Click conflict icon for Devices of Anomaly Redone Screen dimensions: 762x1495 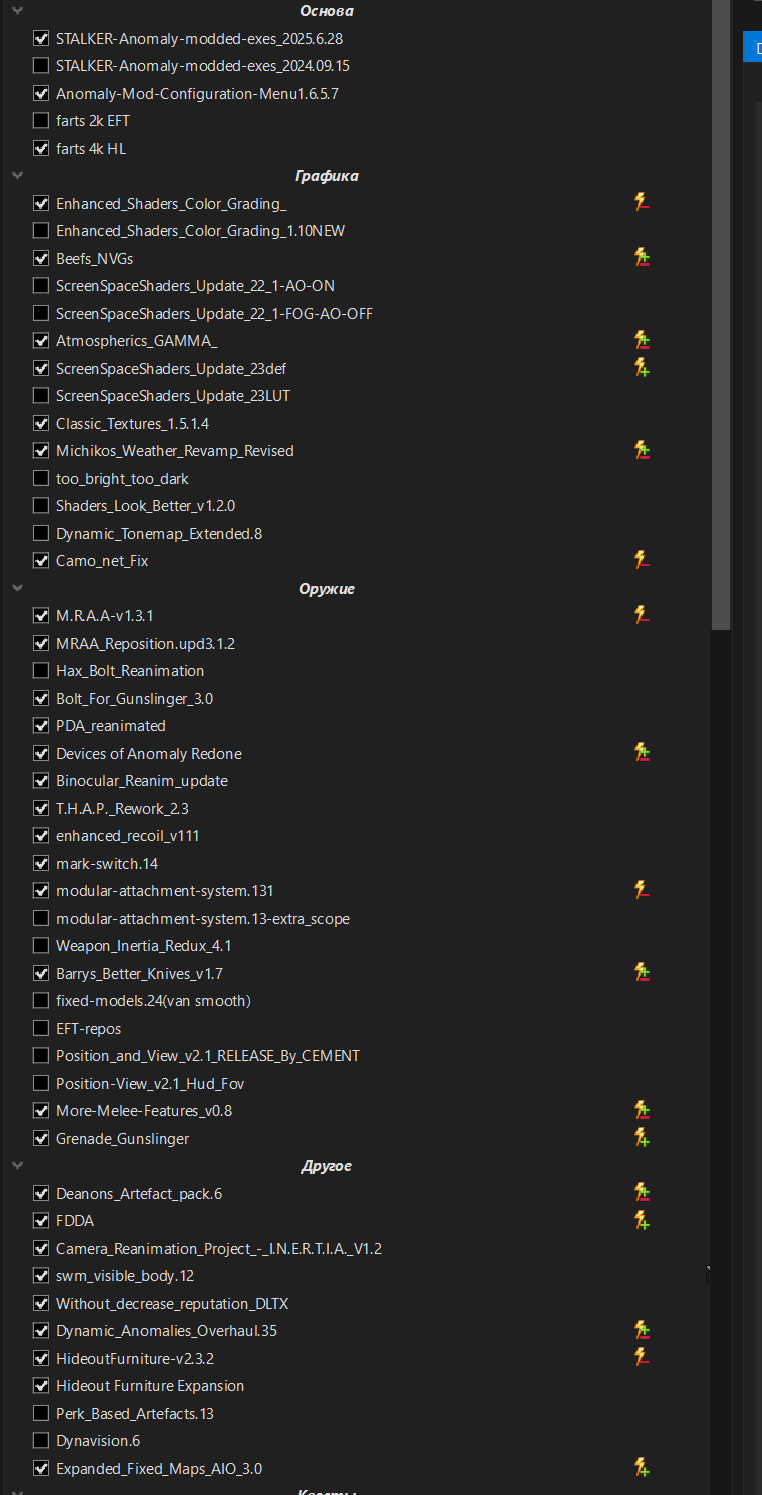(x=642, y=753)
